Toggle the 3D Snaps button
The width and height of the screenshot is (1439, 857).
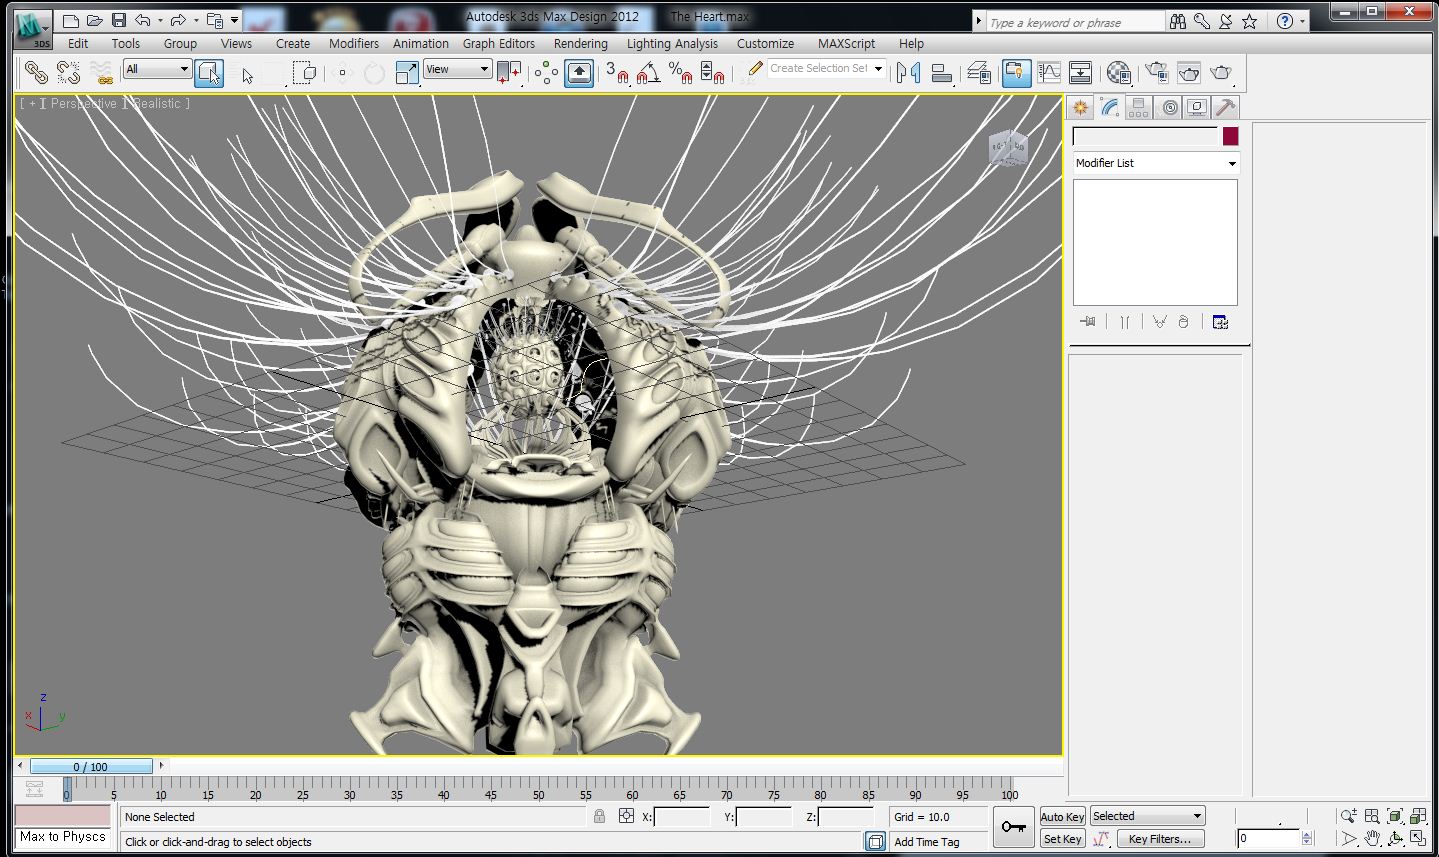617,72
